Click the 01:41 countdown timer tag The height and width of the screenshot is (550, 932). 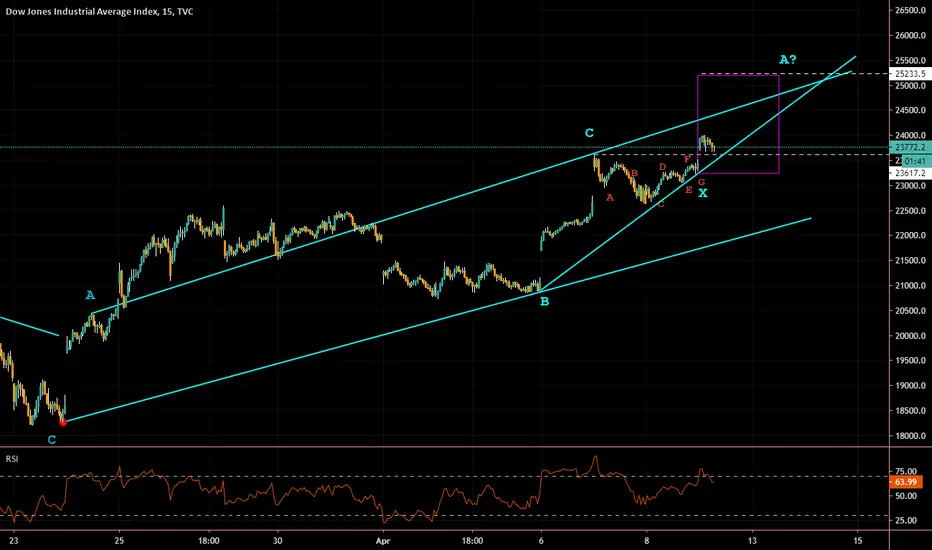[x=916, y=161]
